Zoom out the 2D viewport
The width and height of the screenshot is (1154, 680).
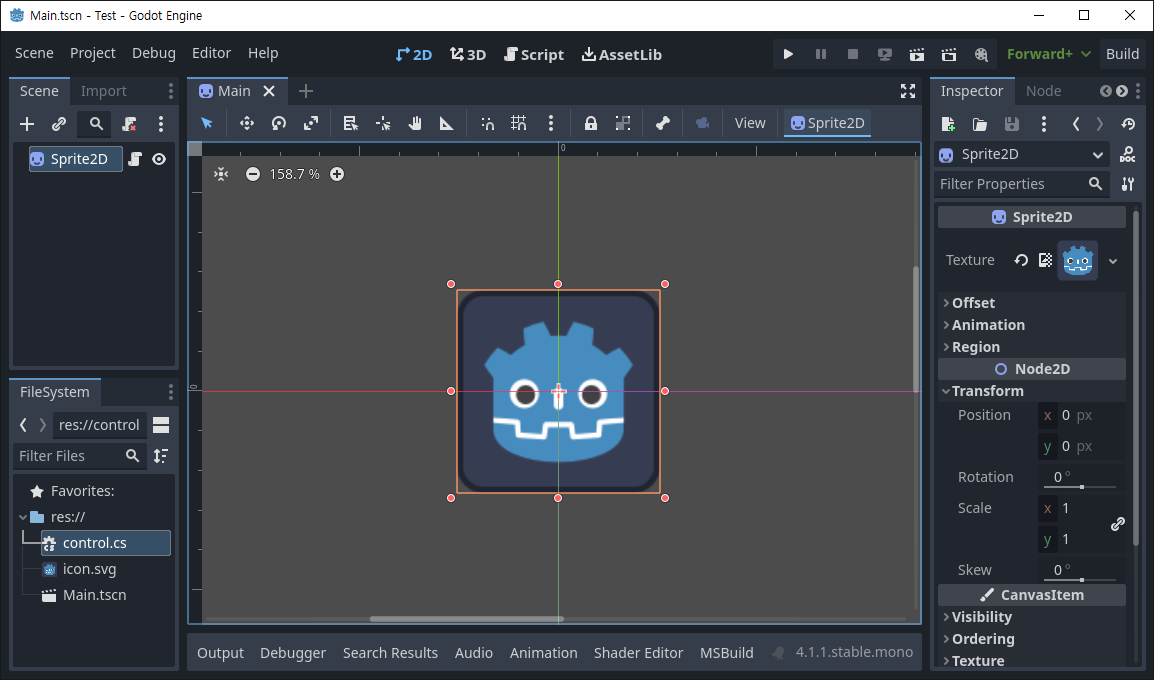coord(252,174)
